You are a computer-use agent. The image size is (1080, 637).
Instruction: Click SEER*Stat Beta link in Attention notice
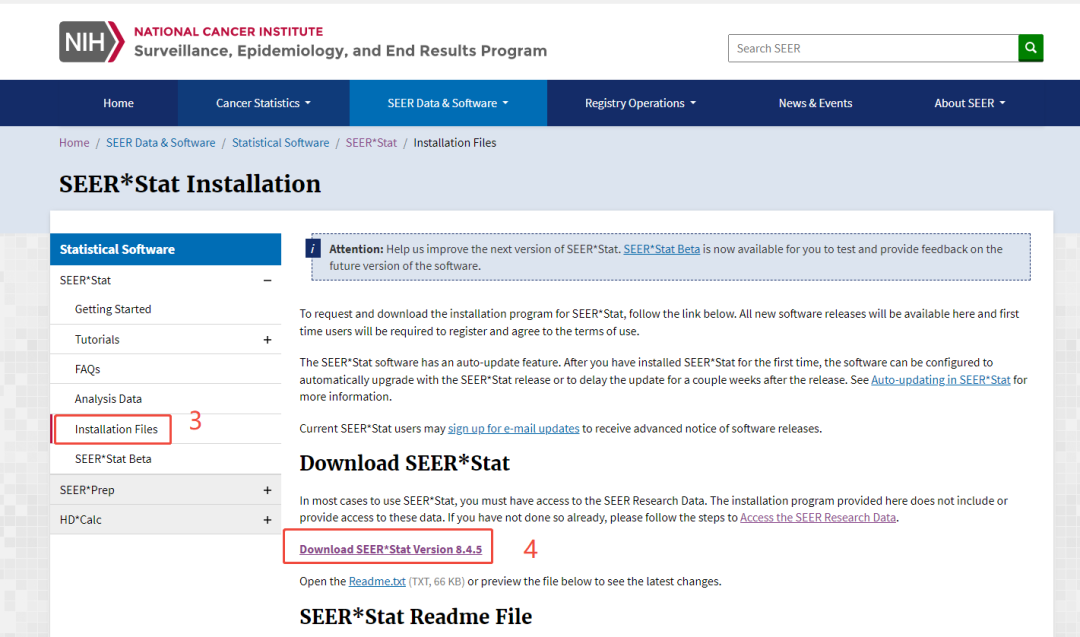661,249
